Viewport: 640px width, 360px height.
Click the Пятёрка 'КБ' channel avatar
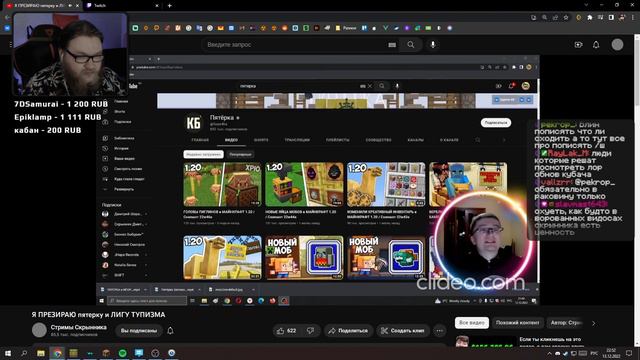coord(193,122)
